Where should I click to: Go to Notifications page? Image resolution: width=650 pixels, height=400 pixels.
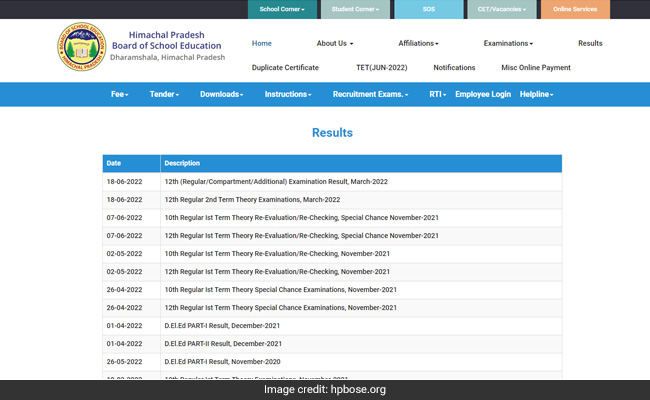(x=454, y=68)
